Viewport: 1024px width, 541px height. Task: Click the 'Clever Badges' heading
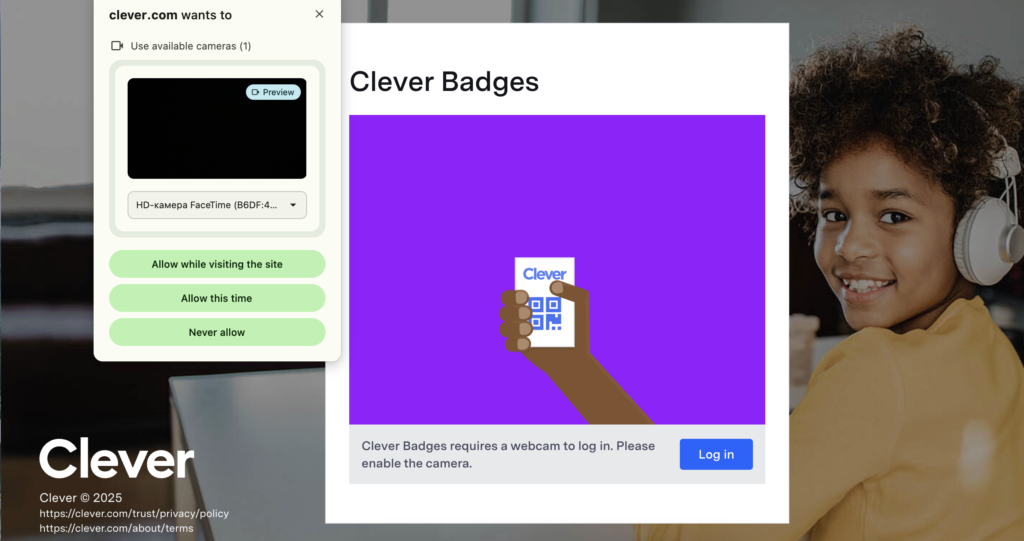(x=444, y=82)
